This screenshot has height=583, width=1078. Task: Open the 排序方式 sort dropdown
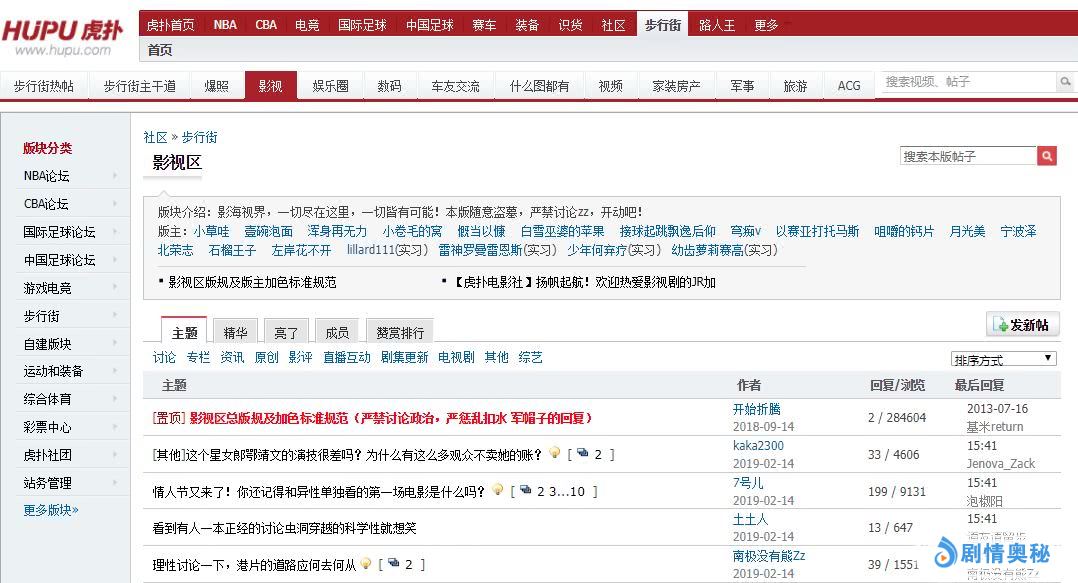tap(1003, 359)
